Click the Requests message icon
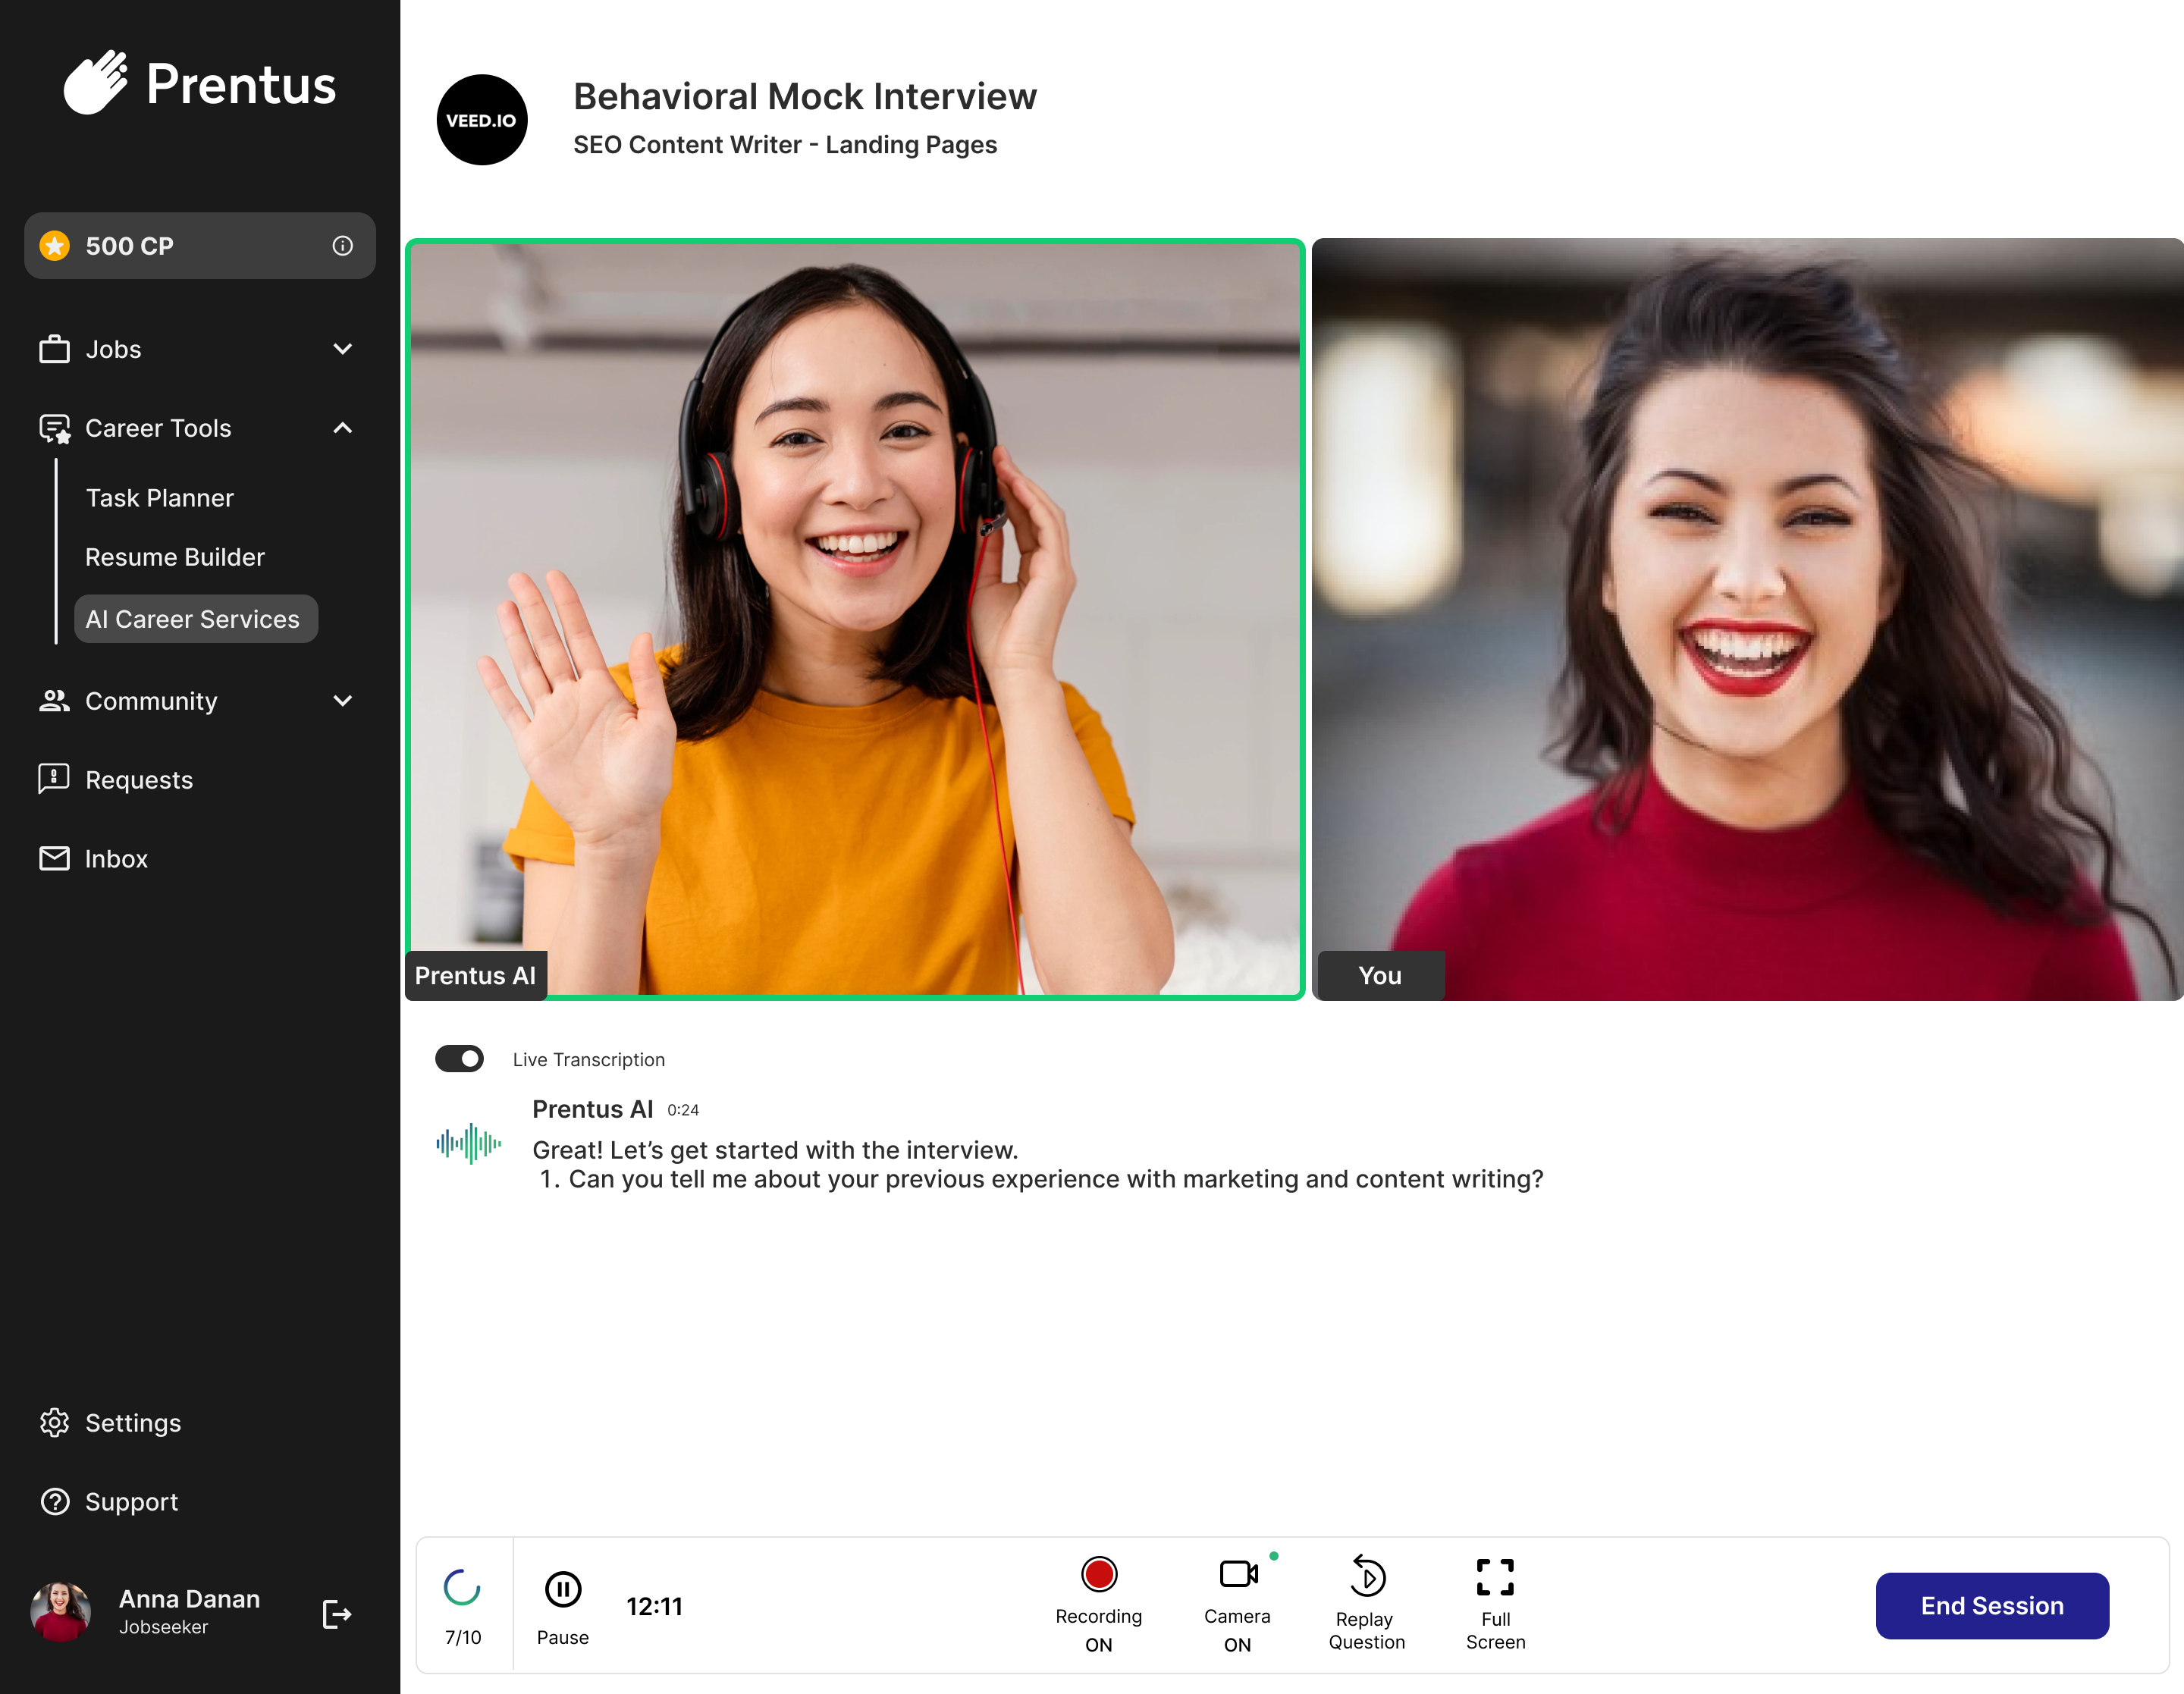The height and width of the screenshot is (1694, 2184). coord(54,779)
